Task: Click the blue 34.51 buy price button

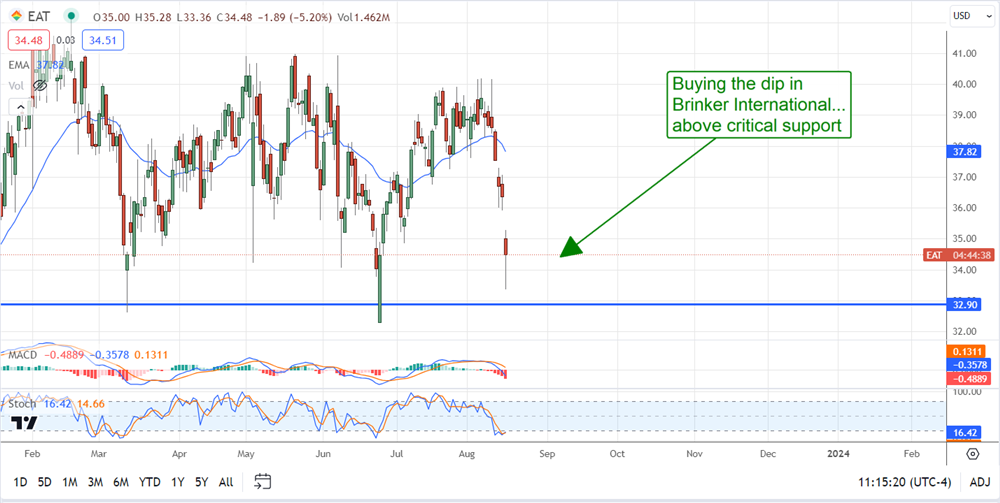Action: click(x=102, y=40)
